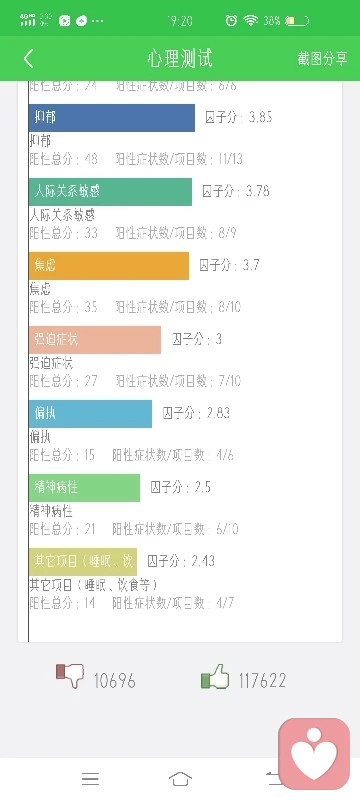Open the recent apps menu icon
The width and height of the screenshot is (360, 800).
point(90,779)
